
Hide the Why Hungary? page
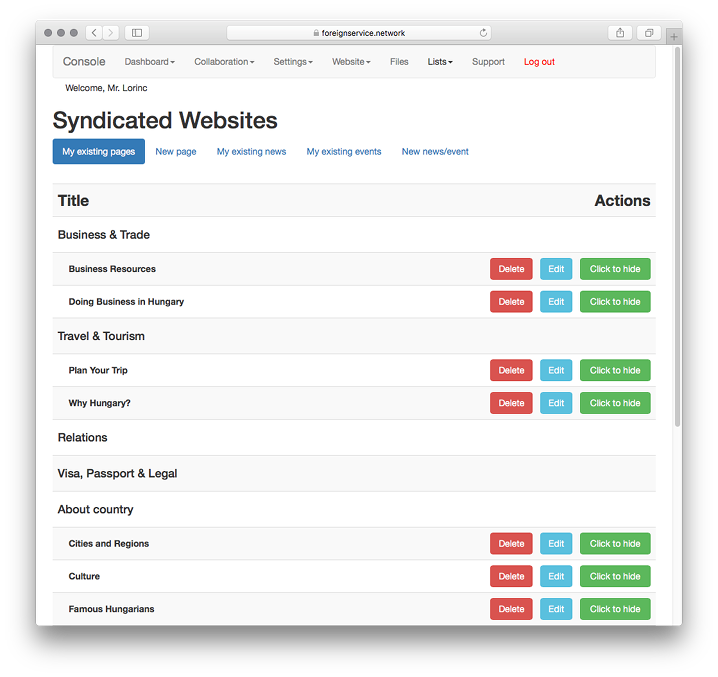pyautogui.click(x=615, y=403)
